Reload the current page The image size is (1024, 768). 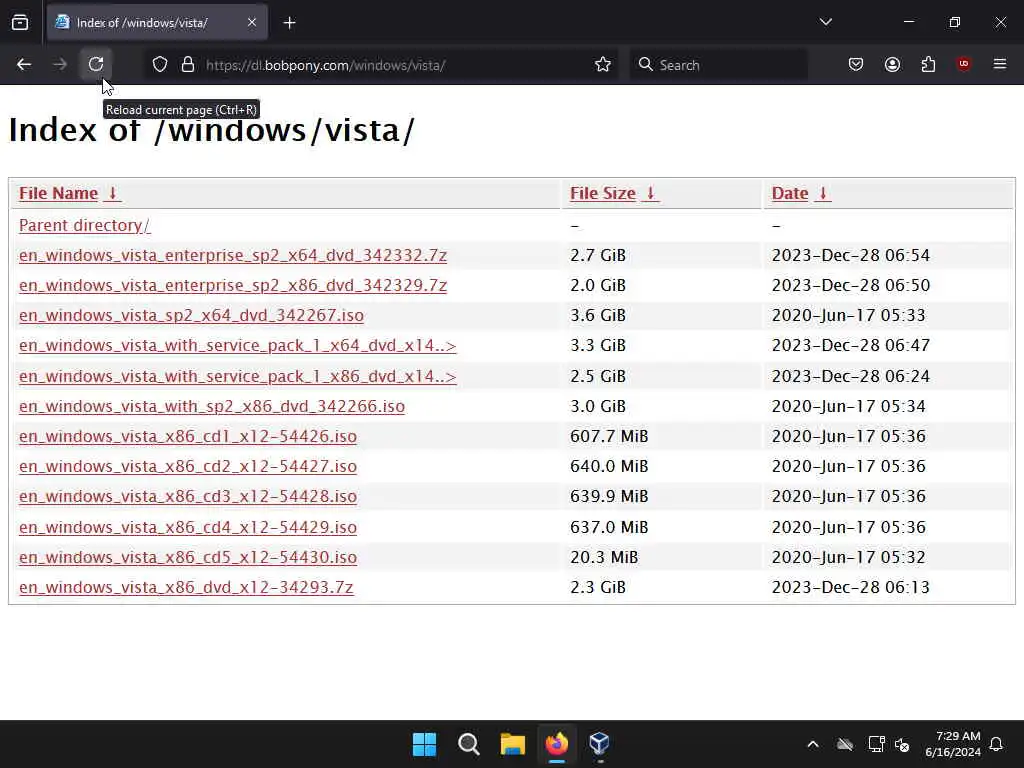96,64
